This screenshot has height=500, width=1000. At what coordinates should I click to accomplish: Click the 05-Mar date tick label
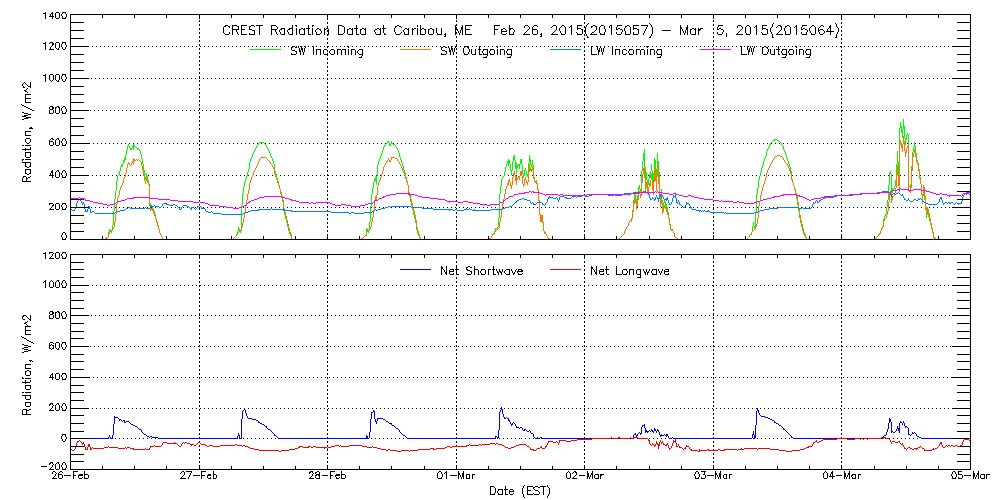click(968, 476)
